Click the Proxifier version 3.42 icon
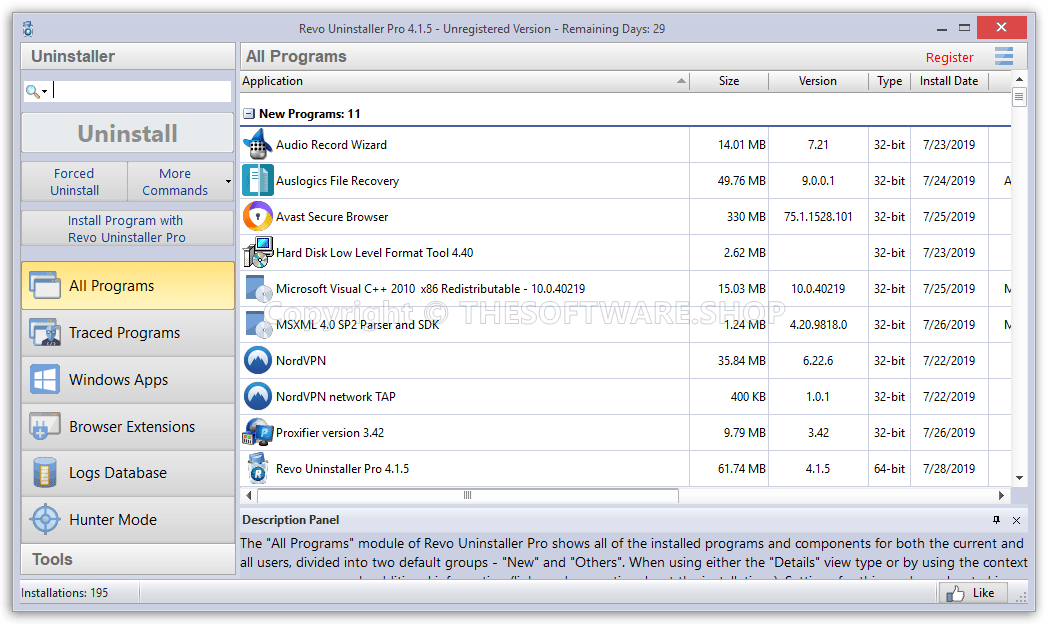 [258, 433]
